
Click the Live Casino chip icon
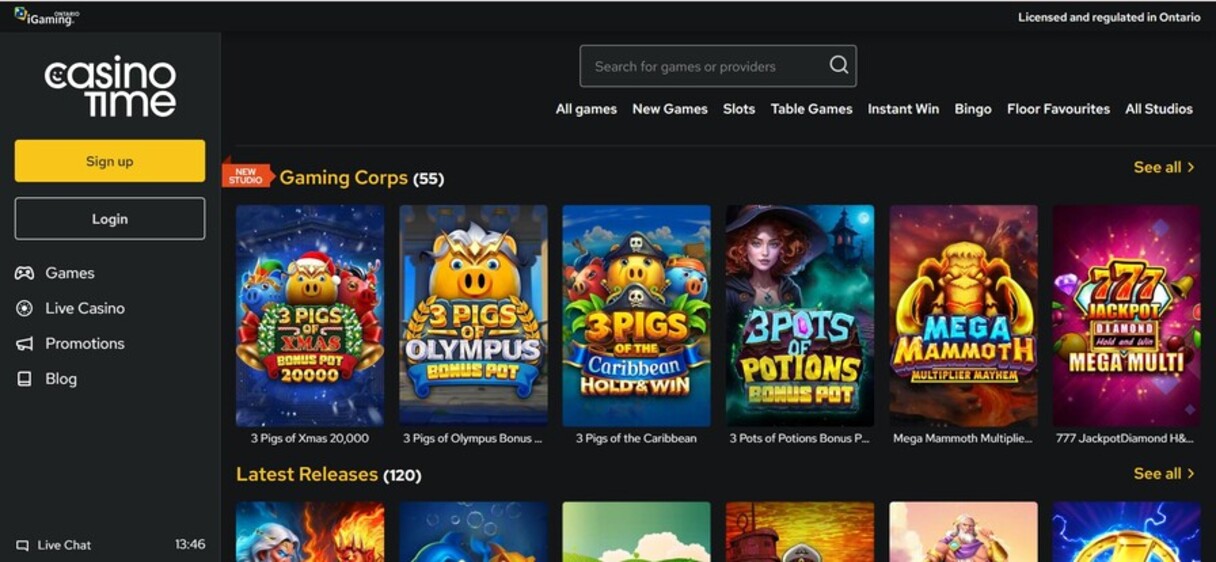pos(24,309)
